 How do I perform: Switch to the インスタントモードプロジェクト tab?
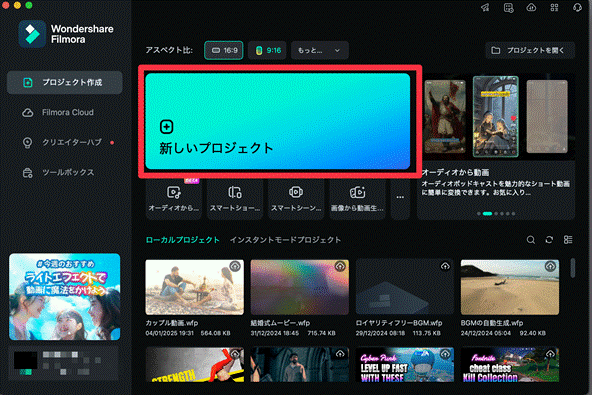[285, 240]
